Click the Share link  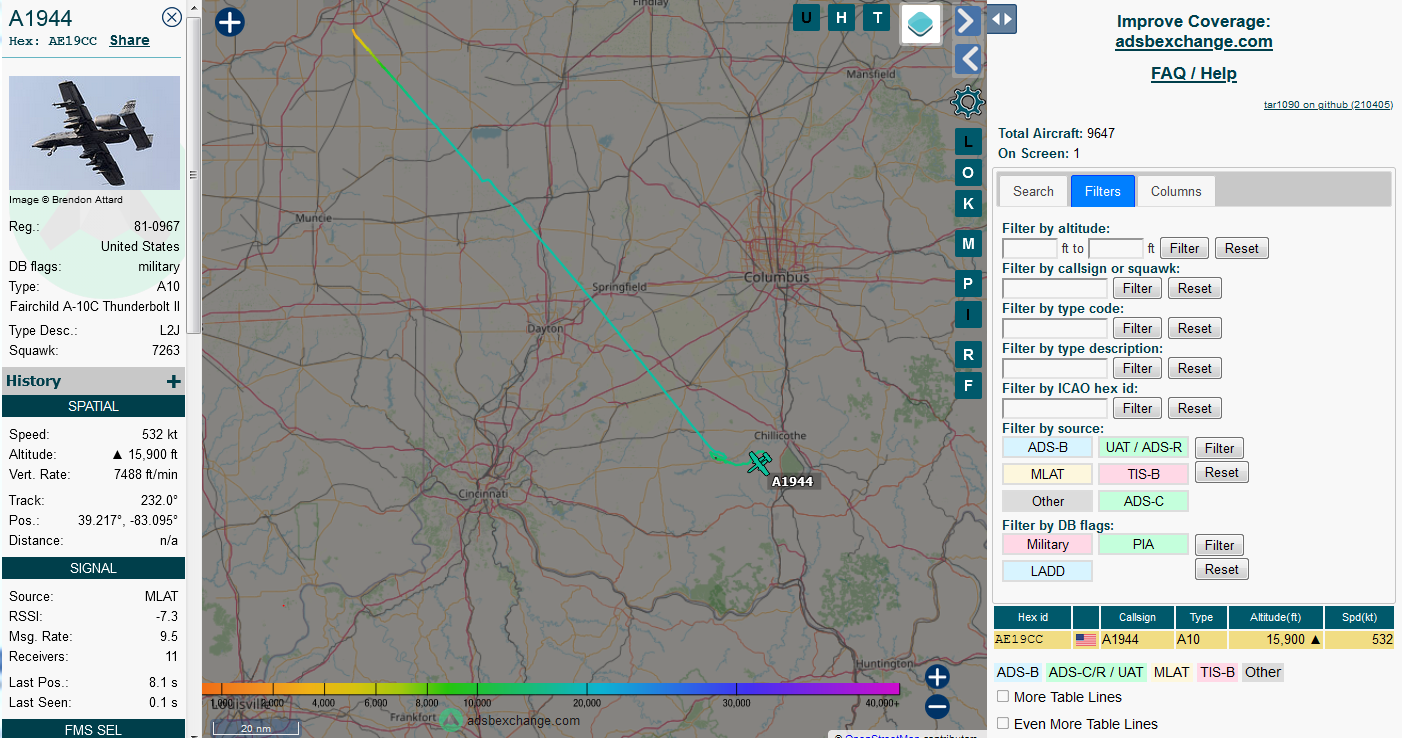[130, 41]
